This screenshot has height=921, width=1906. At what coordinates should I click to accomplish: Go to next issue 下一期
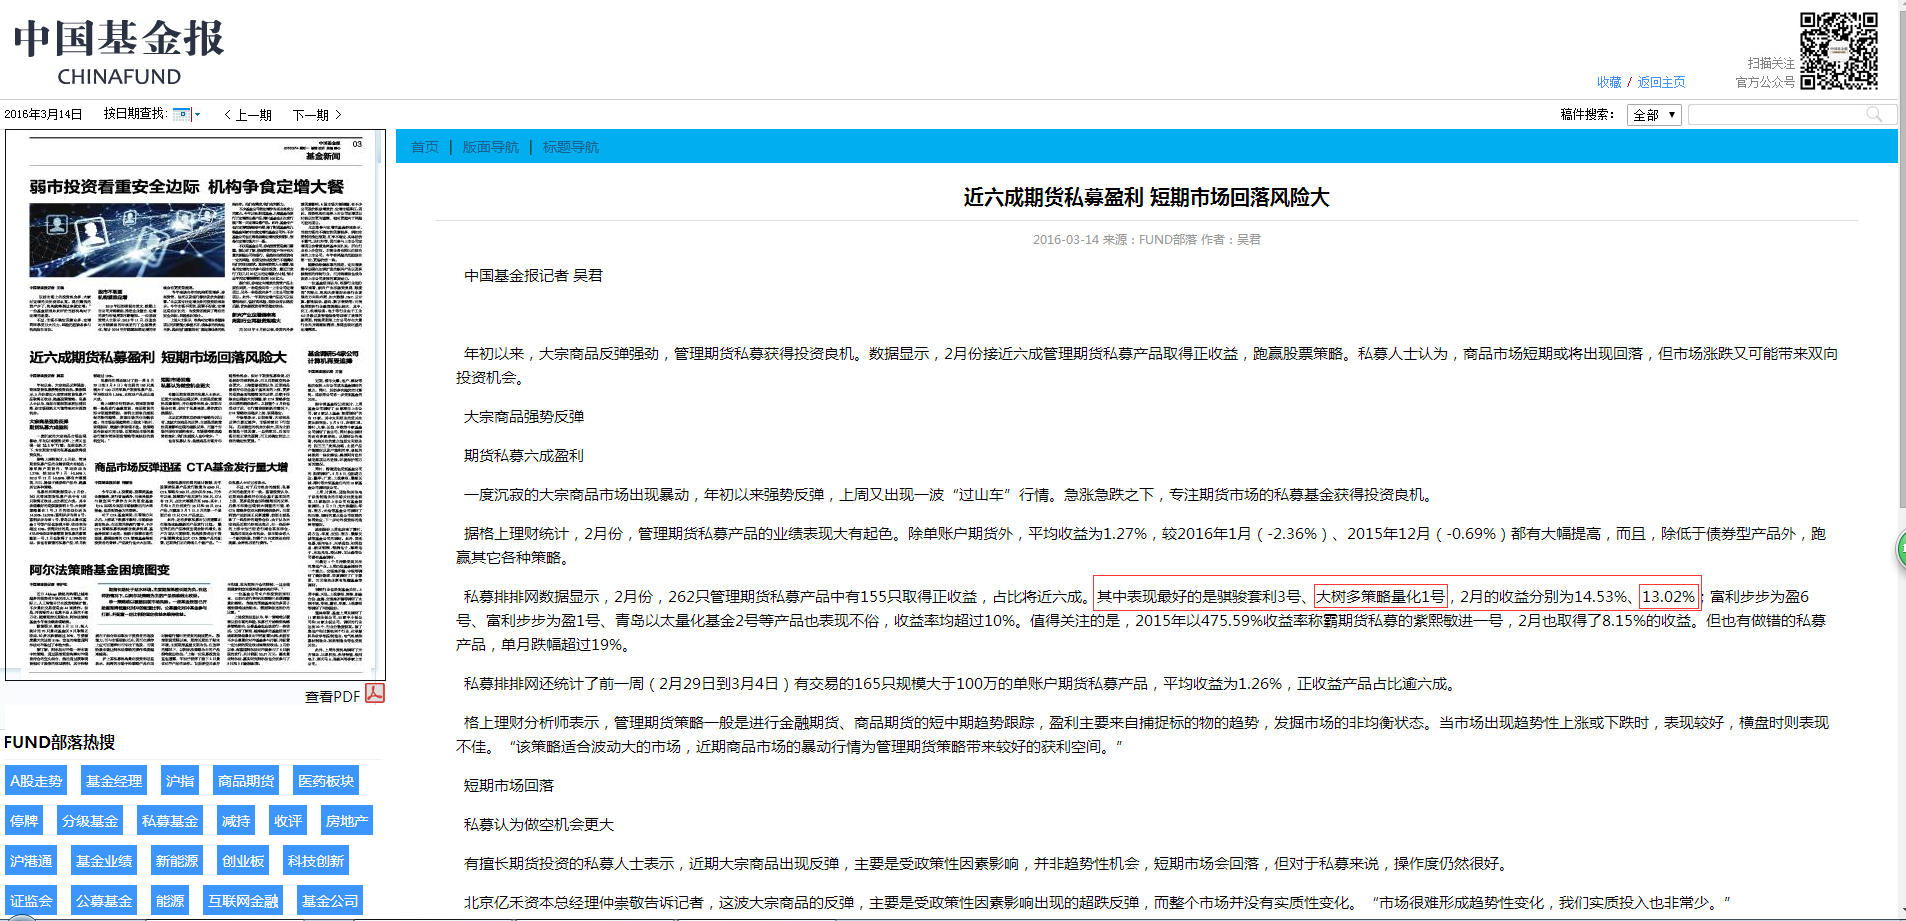tap(317, 115)
